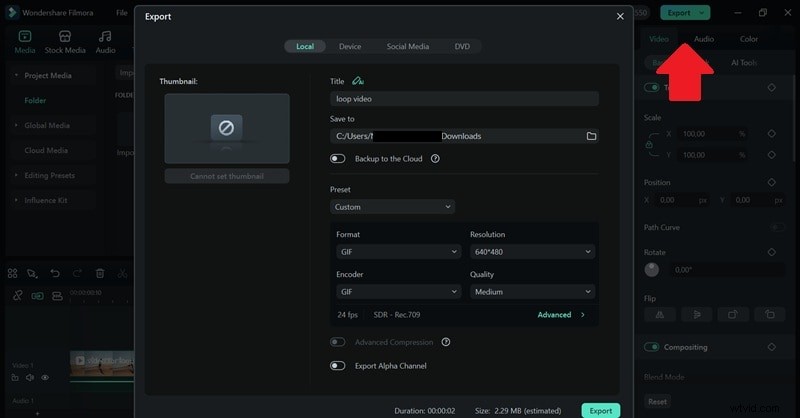
Task: Mute the Video 1 track audio
Action: tap(30, 378)
